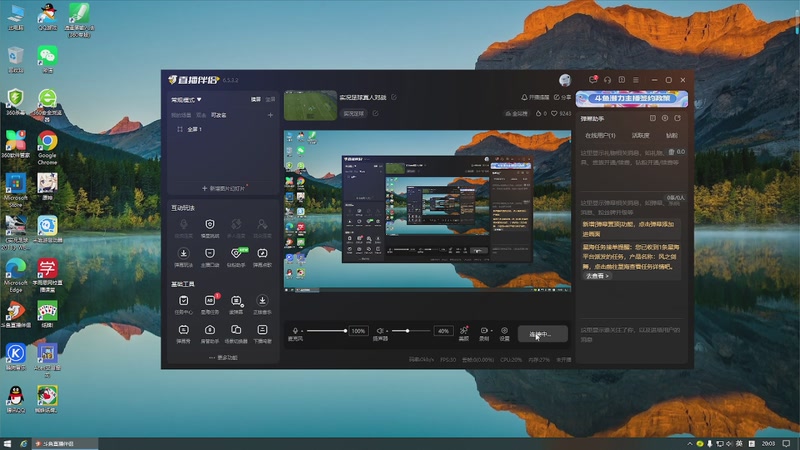Screen dimensions: 800x450
Task: Open the Windows Start menu
Action: coord(7,443)
